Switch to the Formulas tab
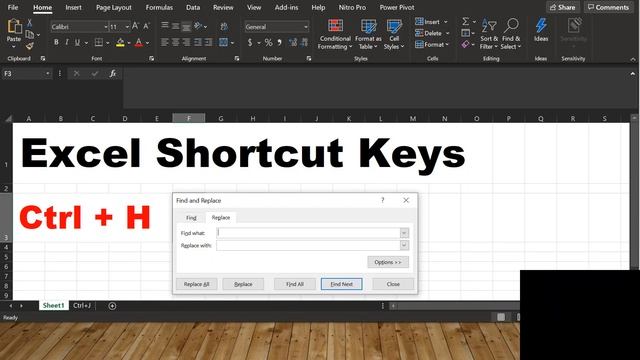The height and width of the screenshot is (360, 640). point(159,7)
